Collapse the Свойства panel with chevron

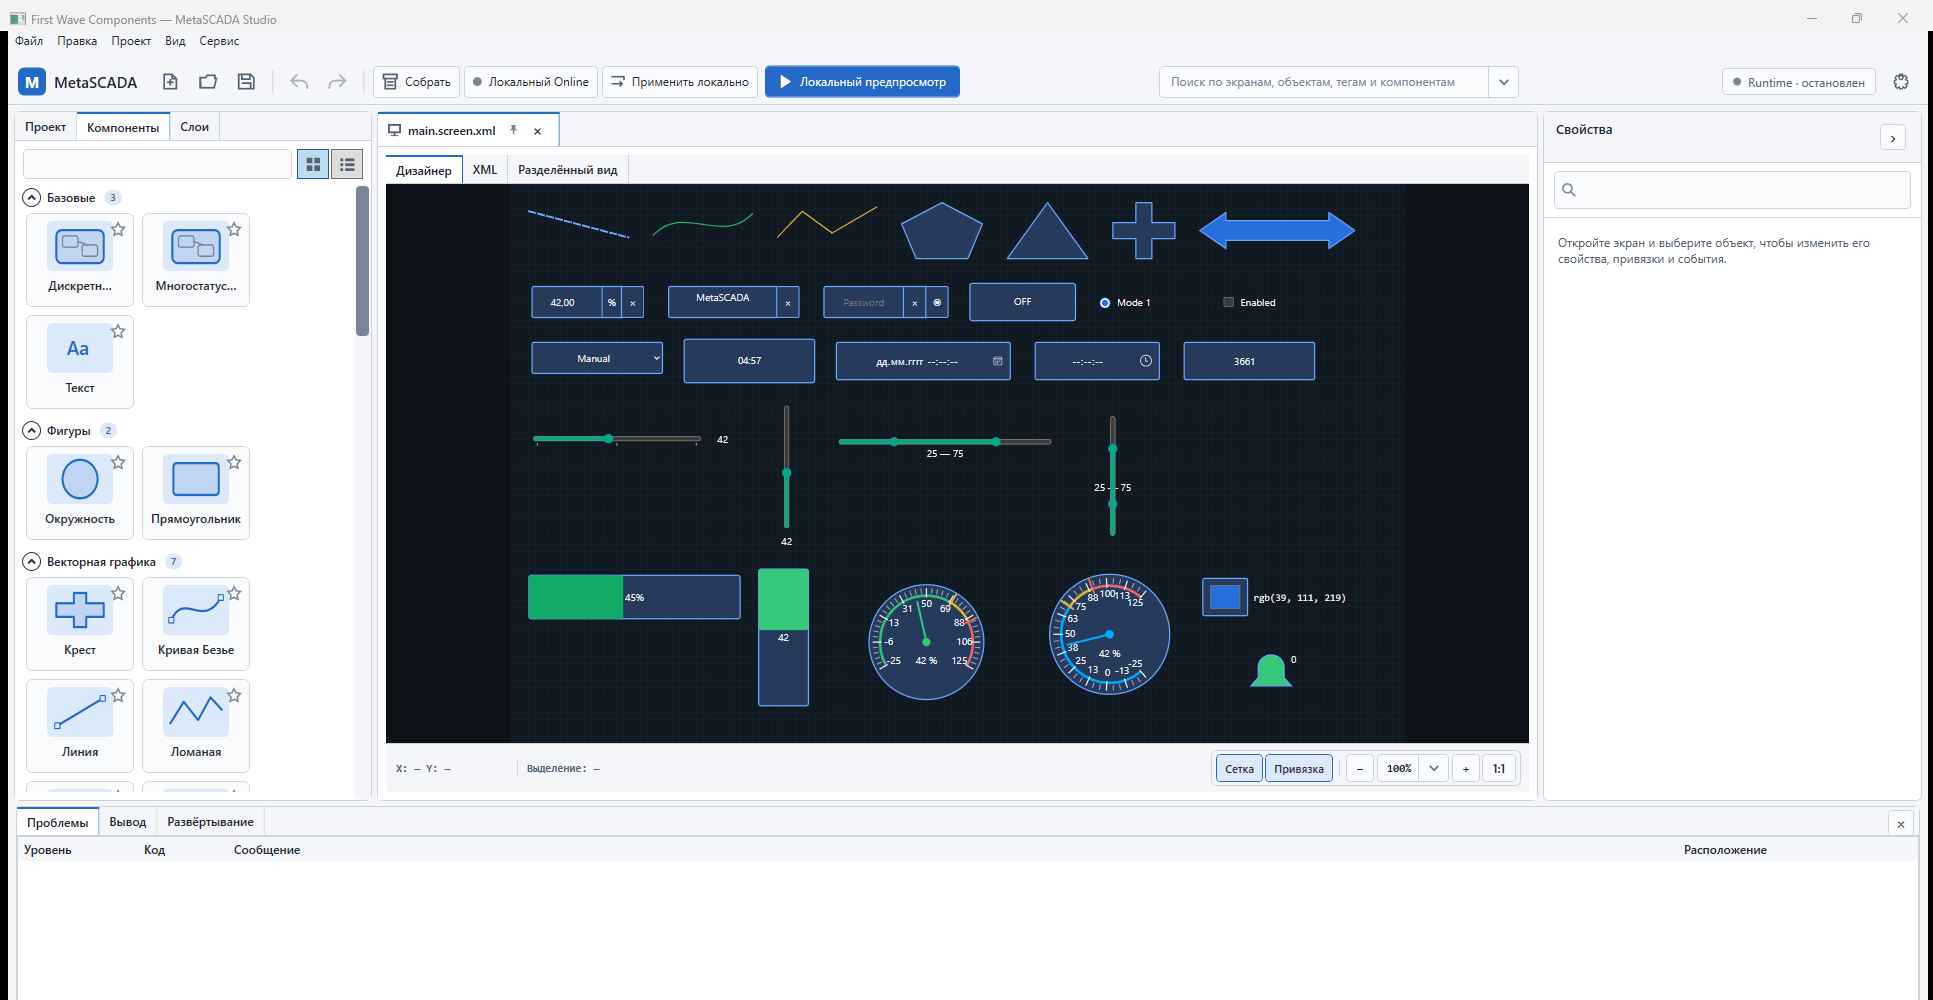(x=1893, y=138)
